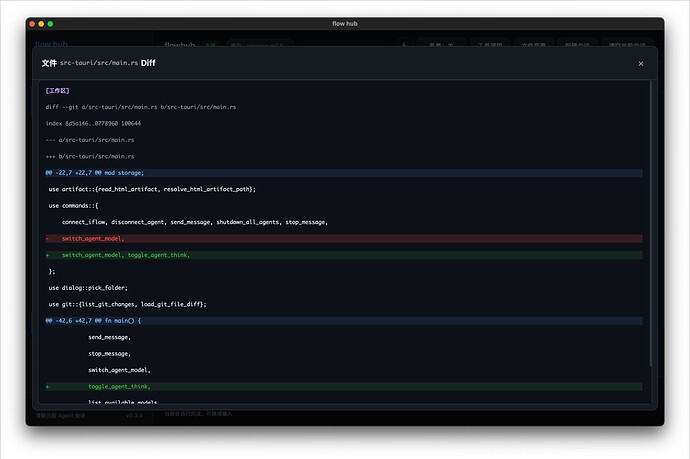Click the use artifact:: import line

click(152, 189)
